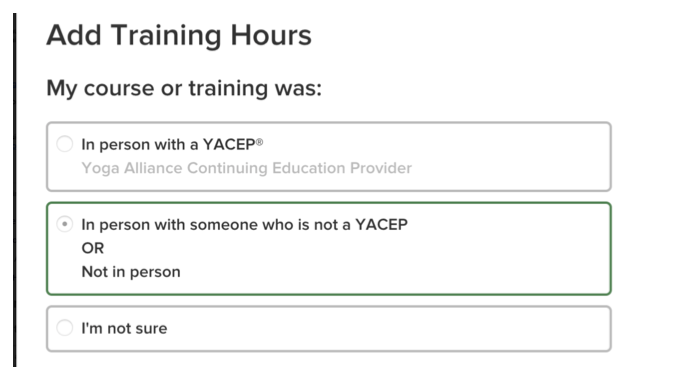Click the word "was:" in the question heading
Viewport: 695px width, 390px height.
click(x=298, y=88)
